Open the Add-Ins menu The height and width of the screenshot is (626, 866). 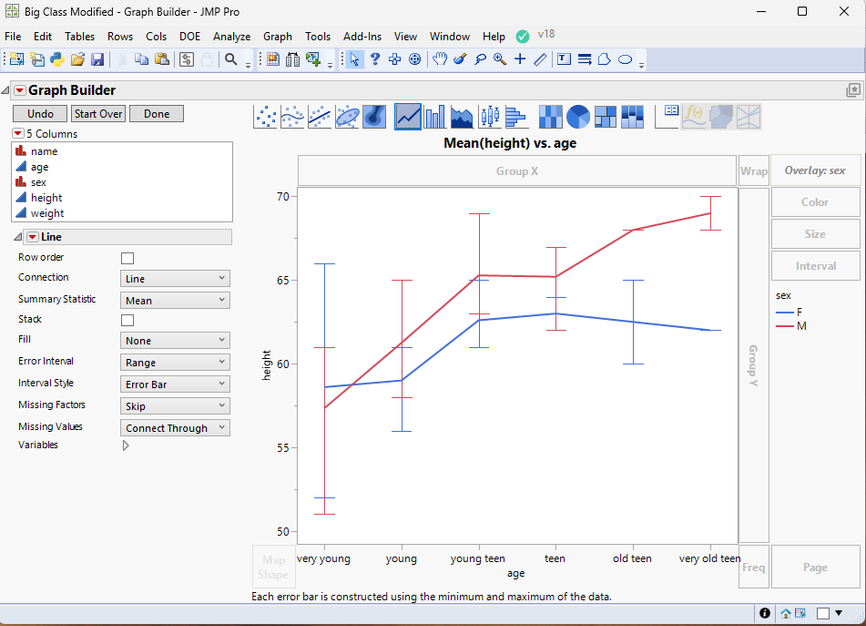[362, 36]
